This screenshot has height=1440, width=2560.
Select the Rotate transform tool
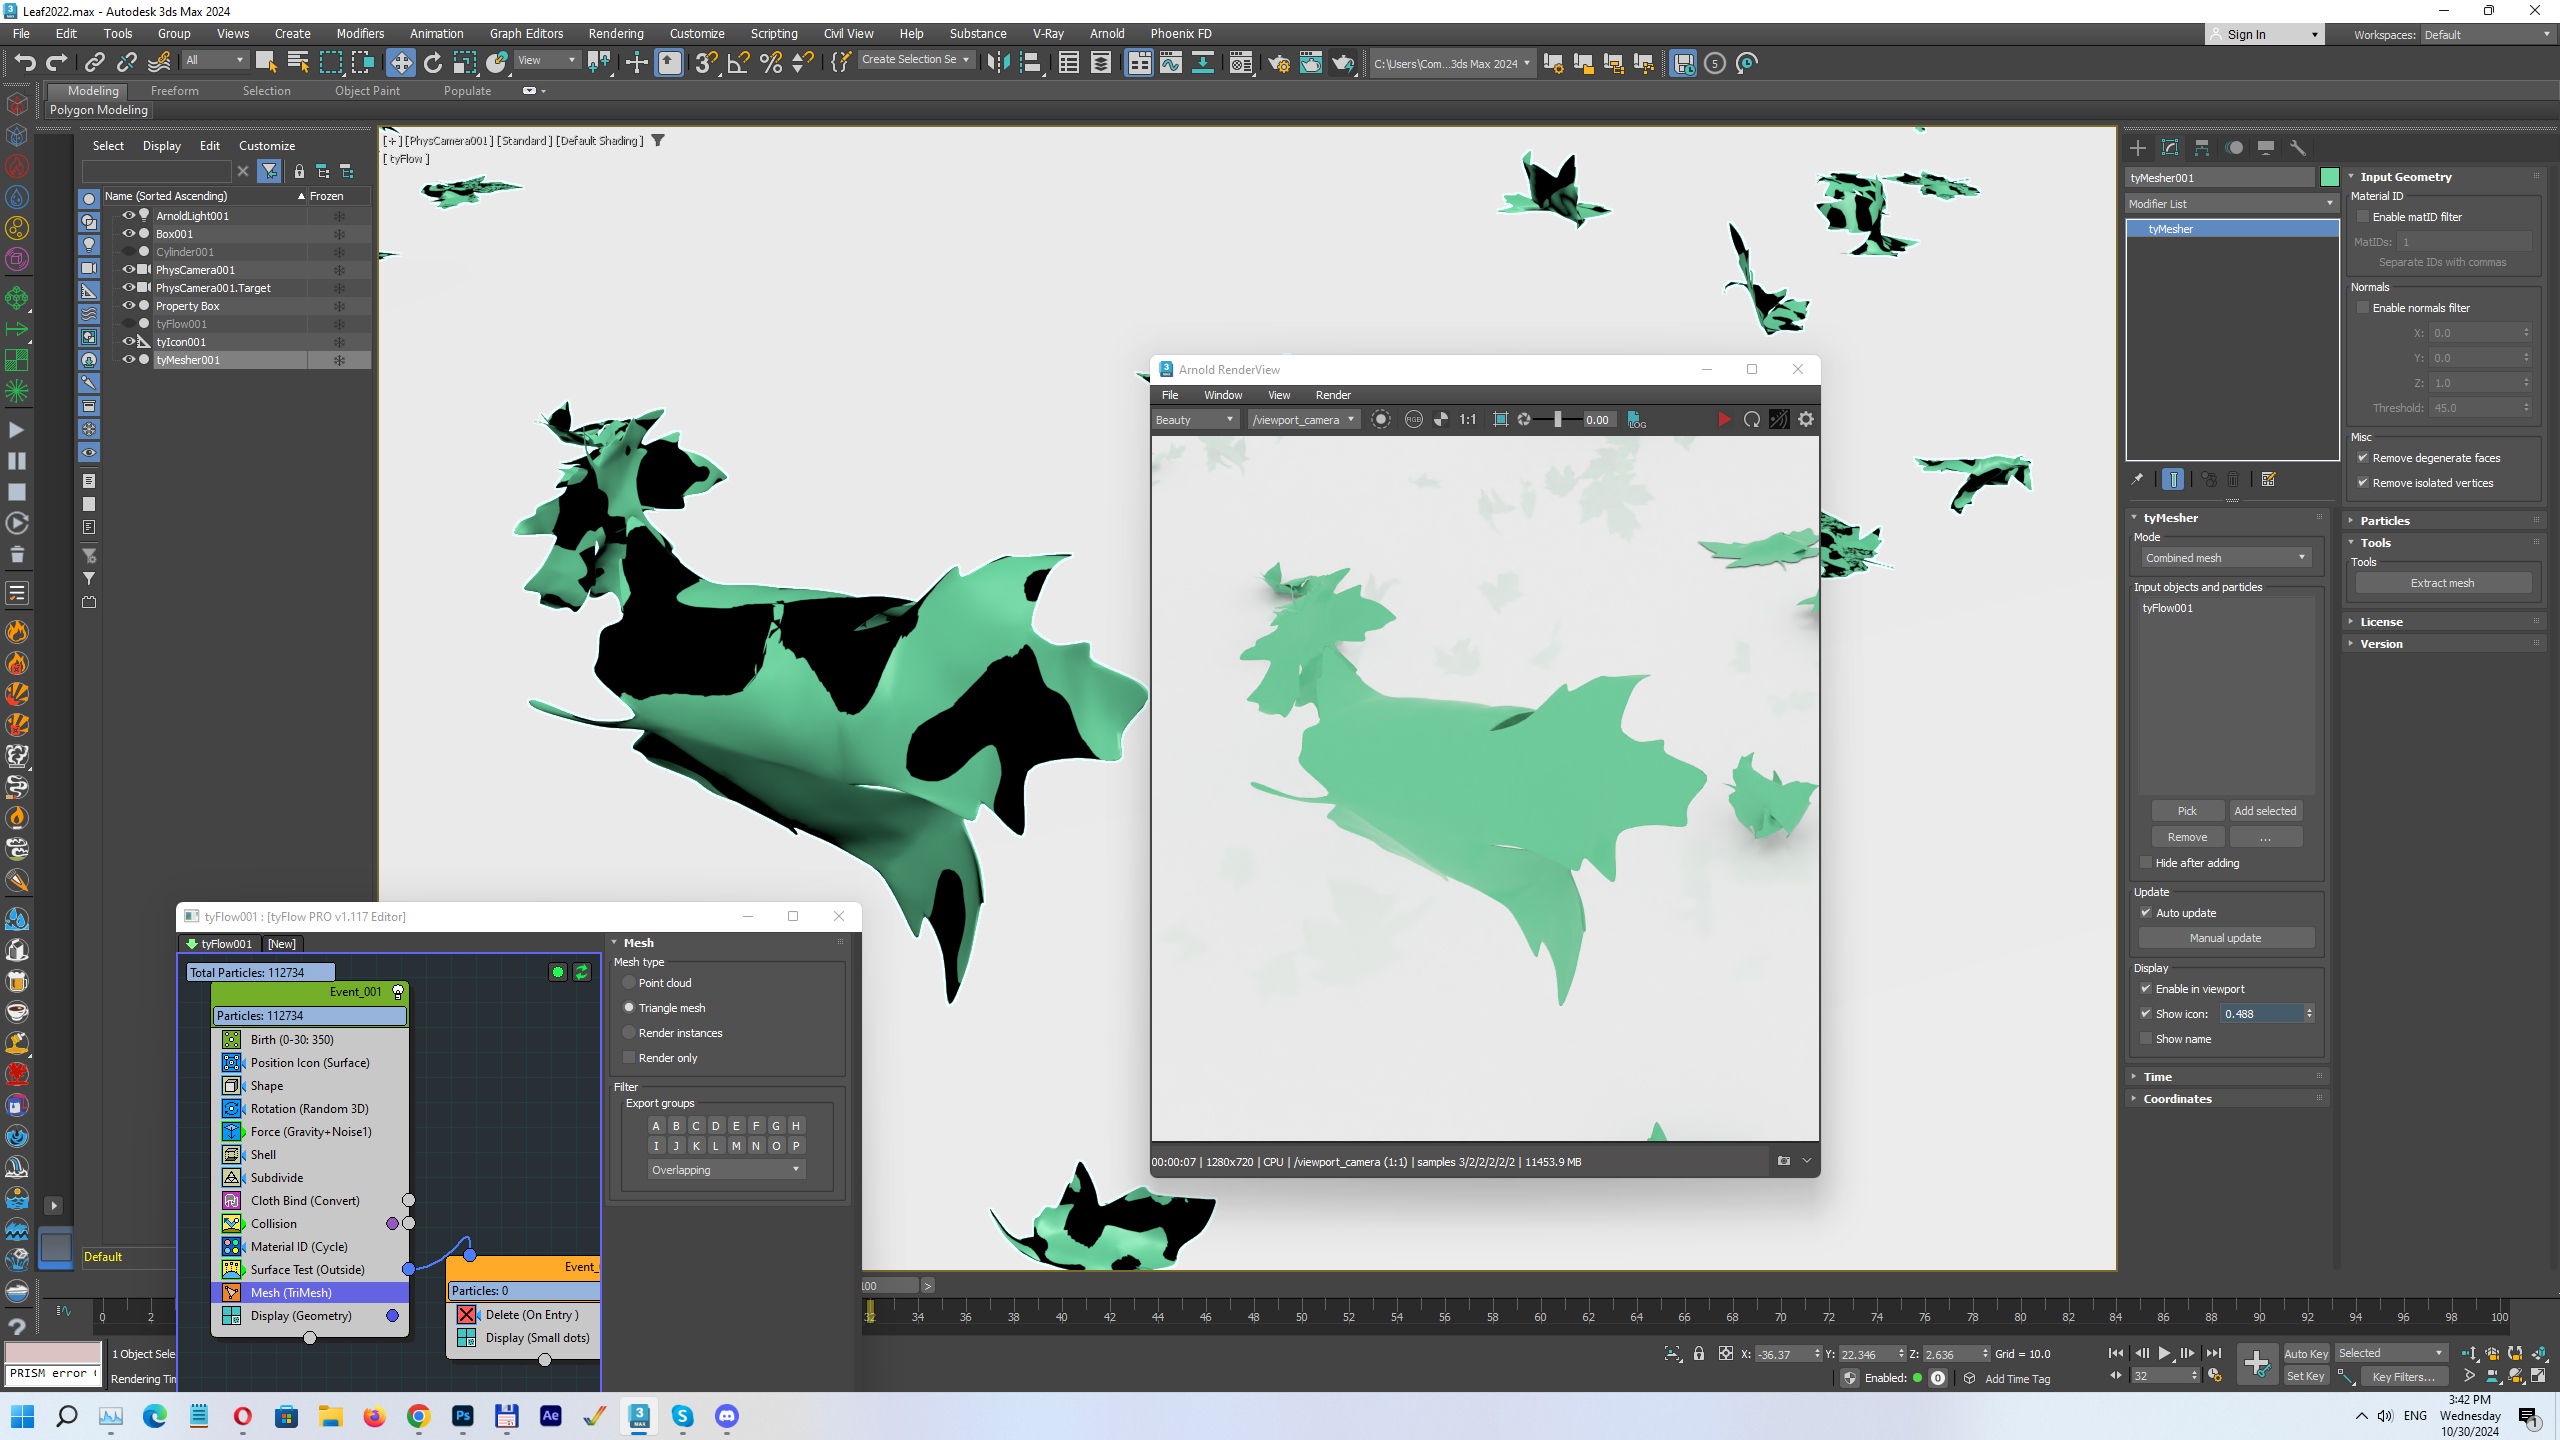[x=432, y=63]
